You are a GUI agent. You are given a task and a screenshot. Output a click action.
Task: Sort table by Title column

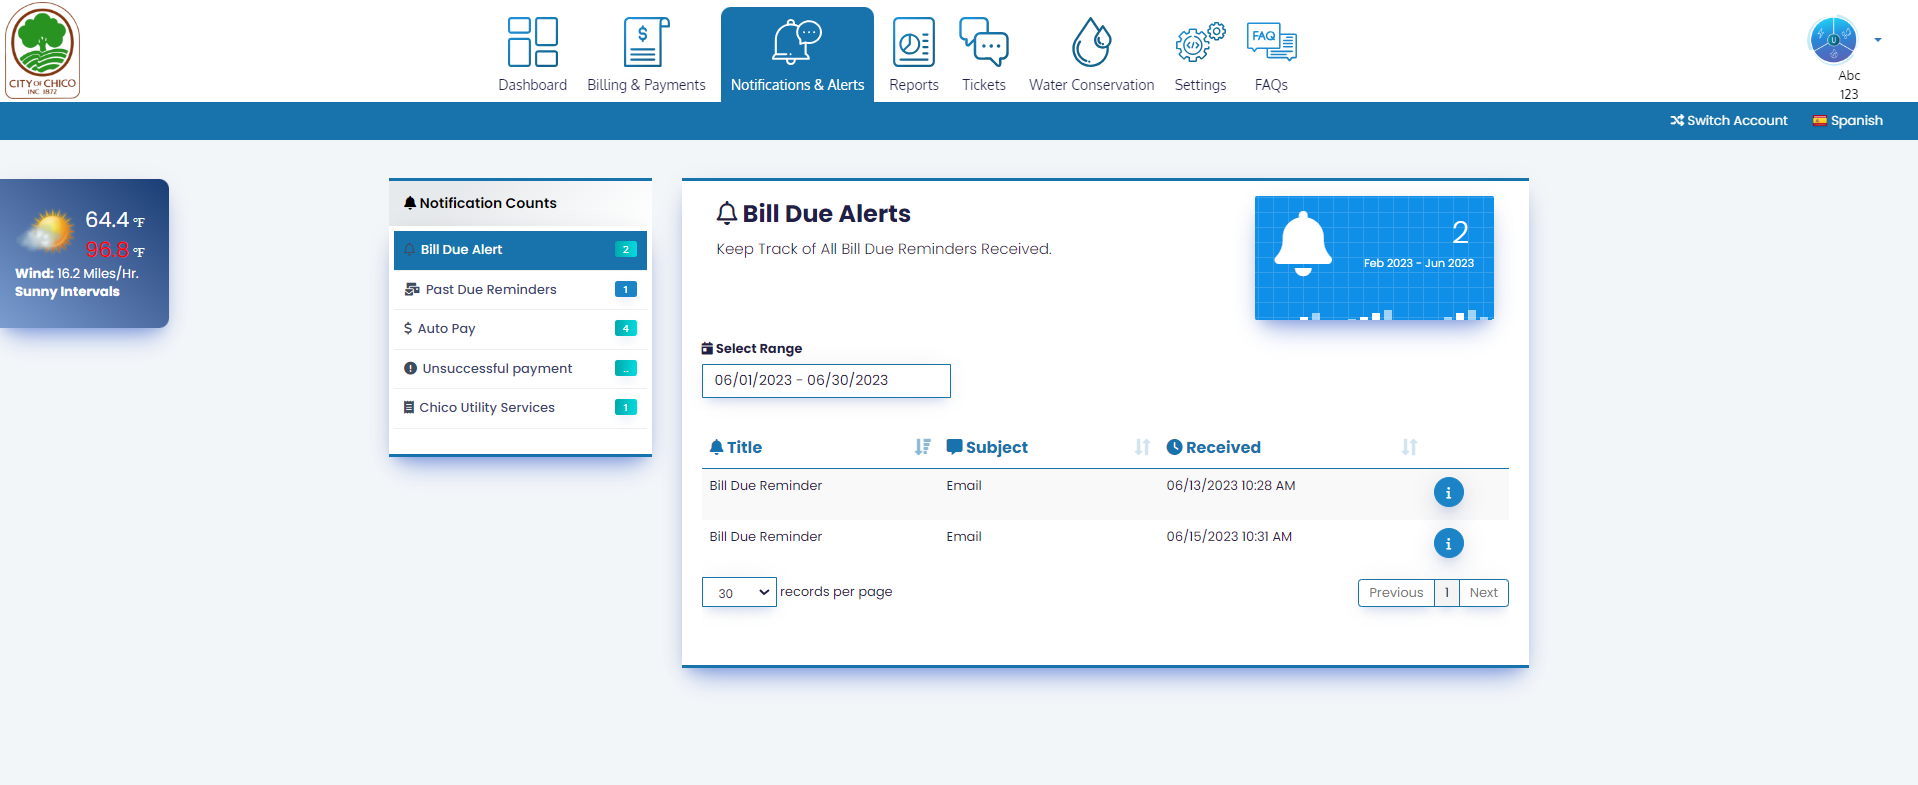click(922, 447)
